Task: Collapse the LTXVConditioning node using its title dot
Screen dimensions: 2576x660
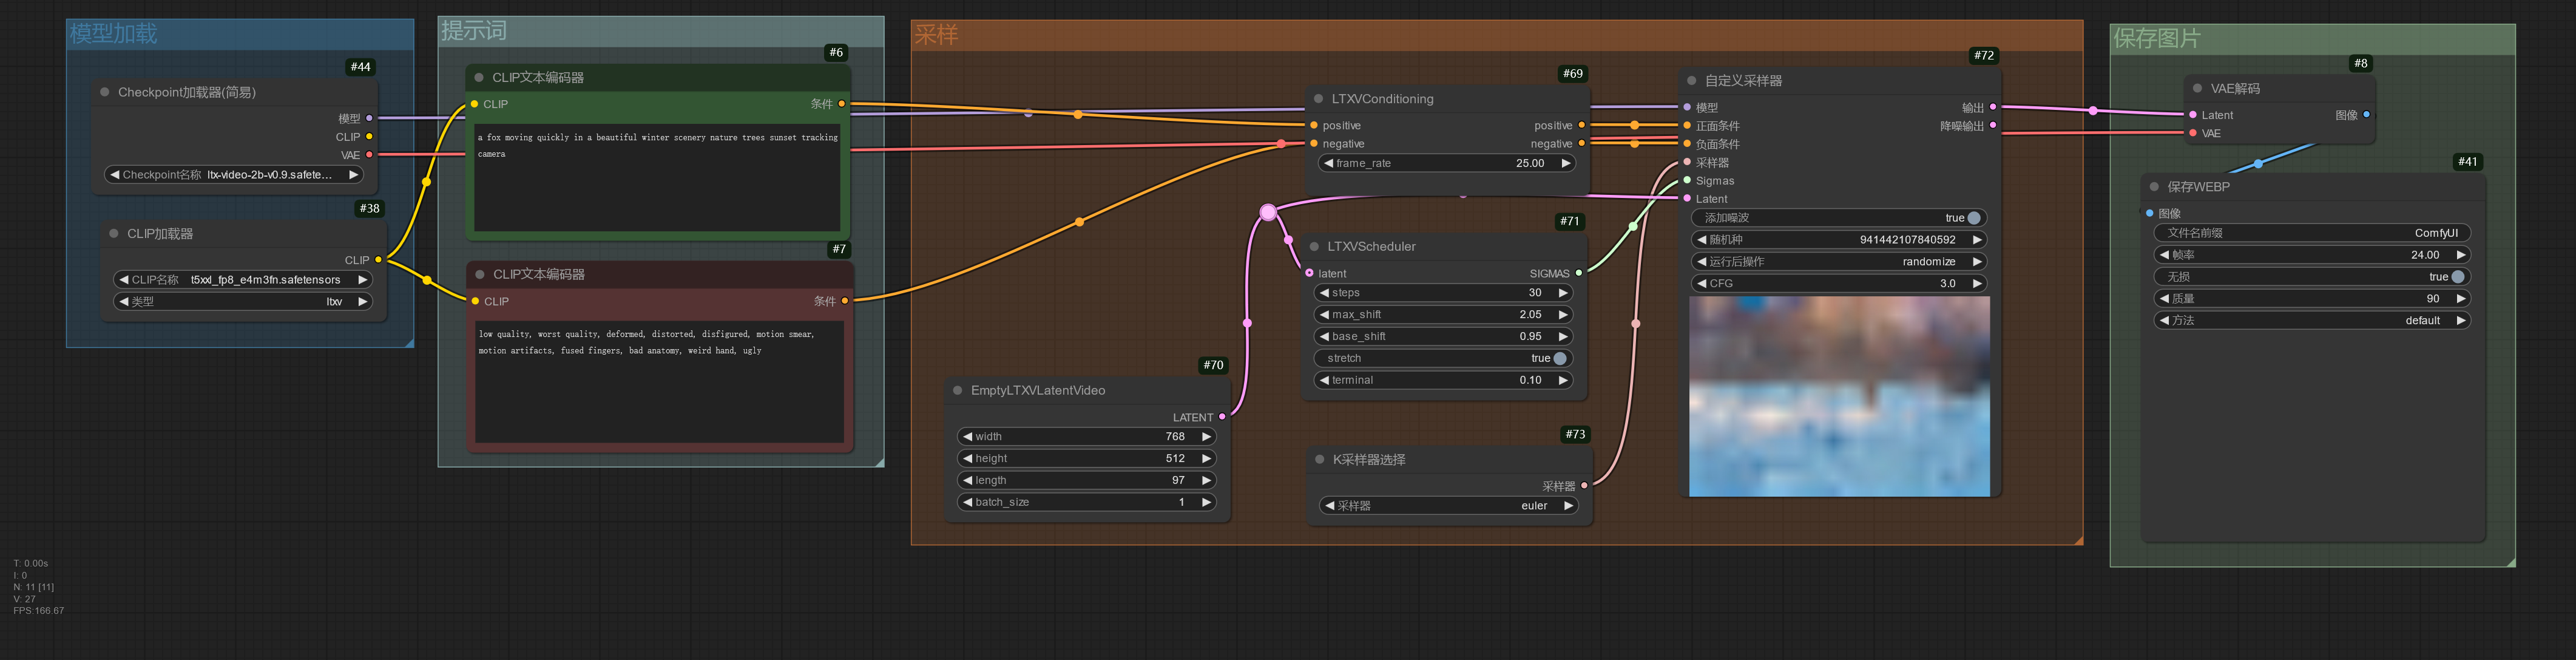Action: pos(1319,99)
